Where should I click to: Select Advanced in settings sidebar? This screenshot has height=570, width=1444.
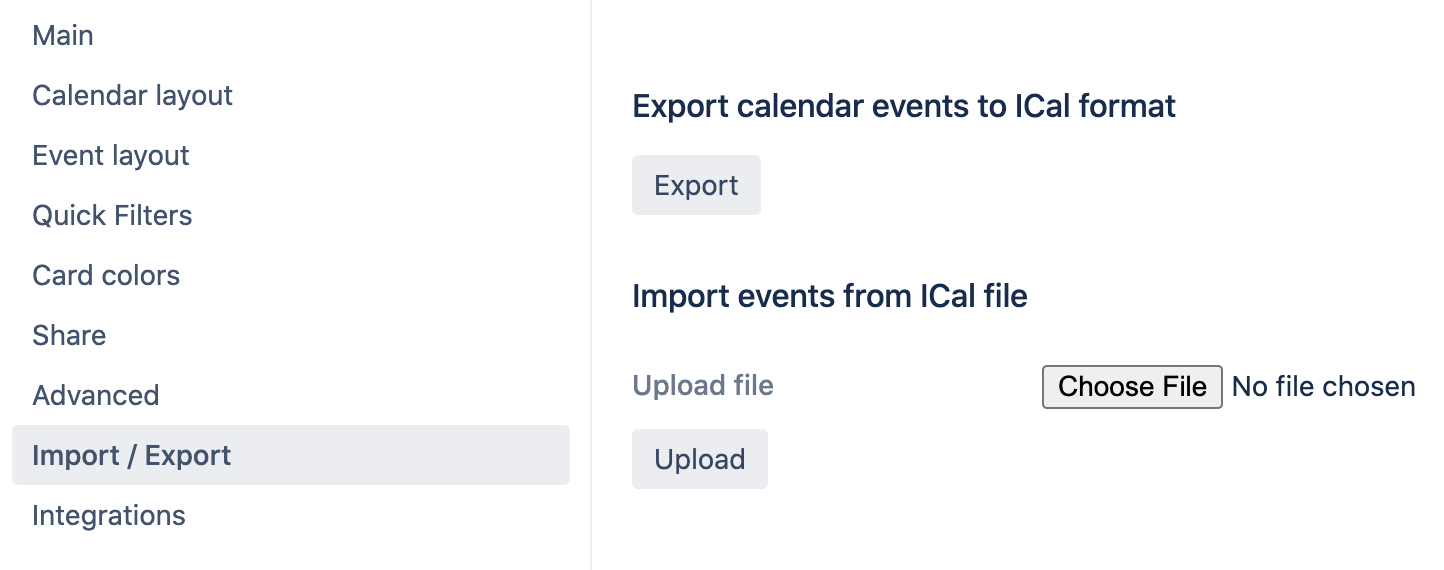coord(96,396)
